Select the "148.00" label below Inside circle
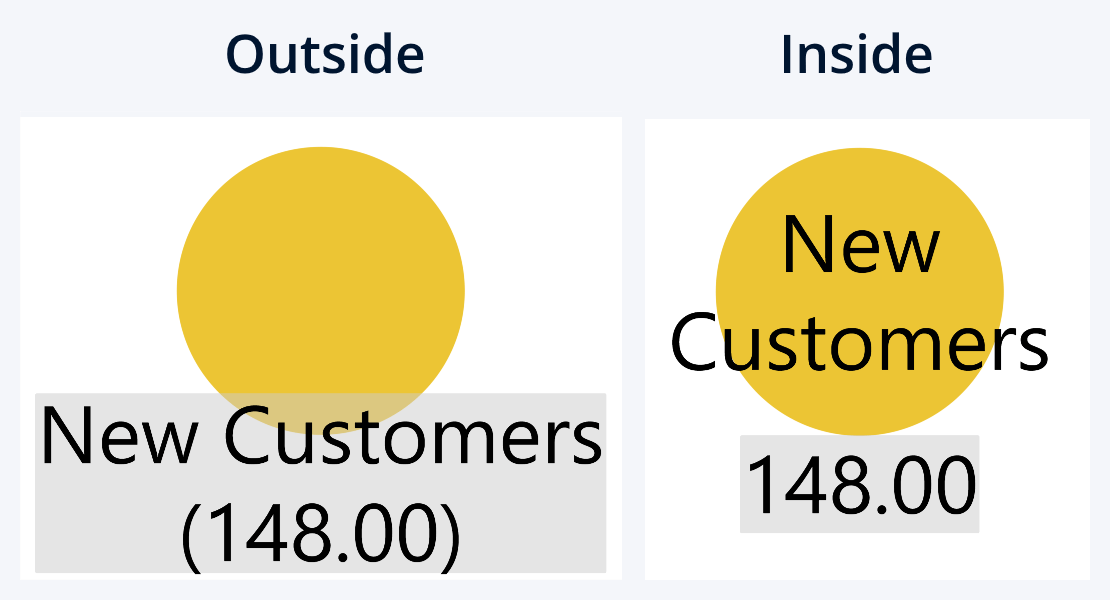The width and height of the screenshot is (1110, 600). click(860, 485)
